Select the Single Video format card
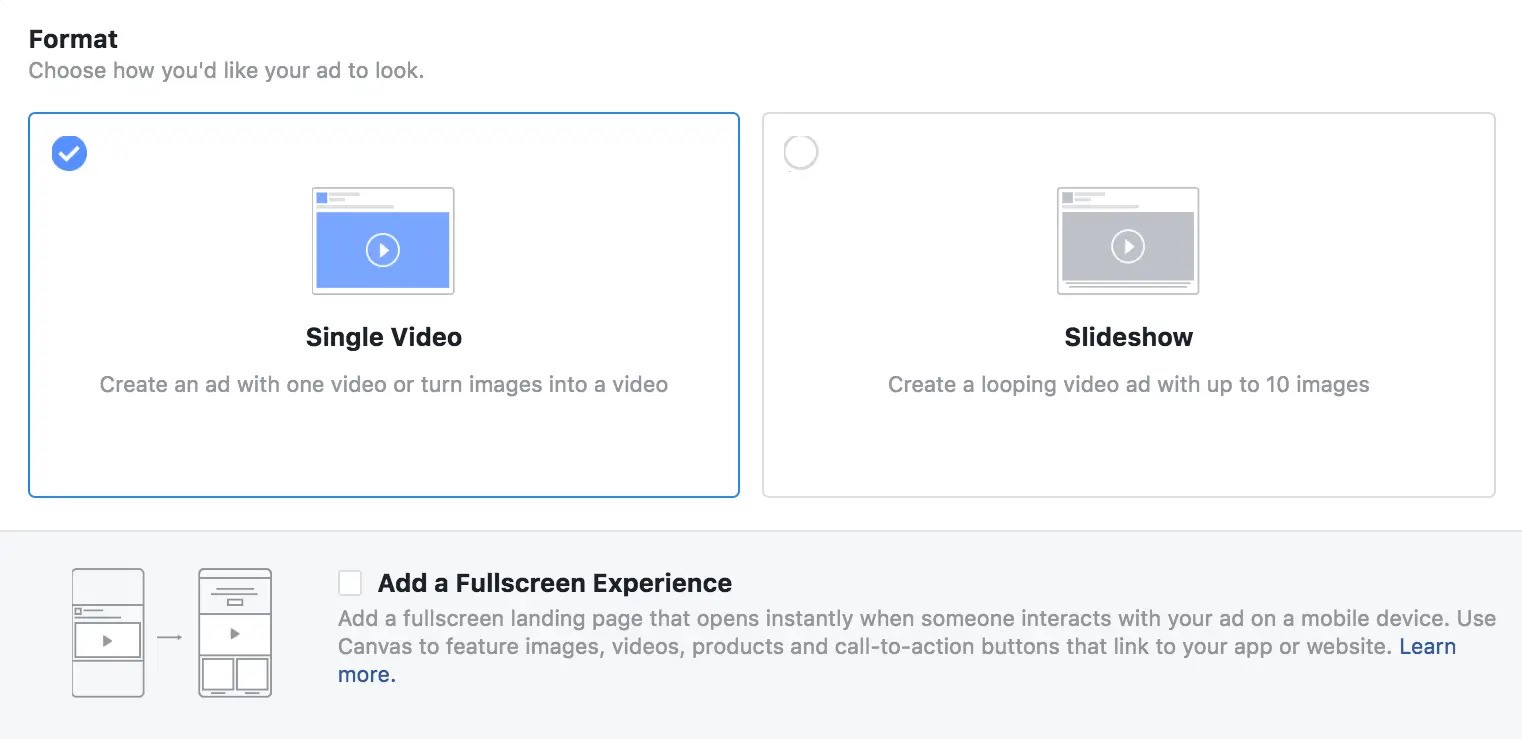Image resolution: width=1522 pixels, height=739 pixels. point(384,450)
